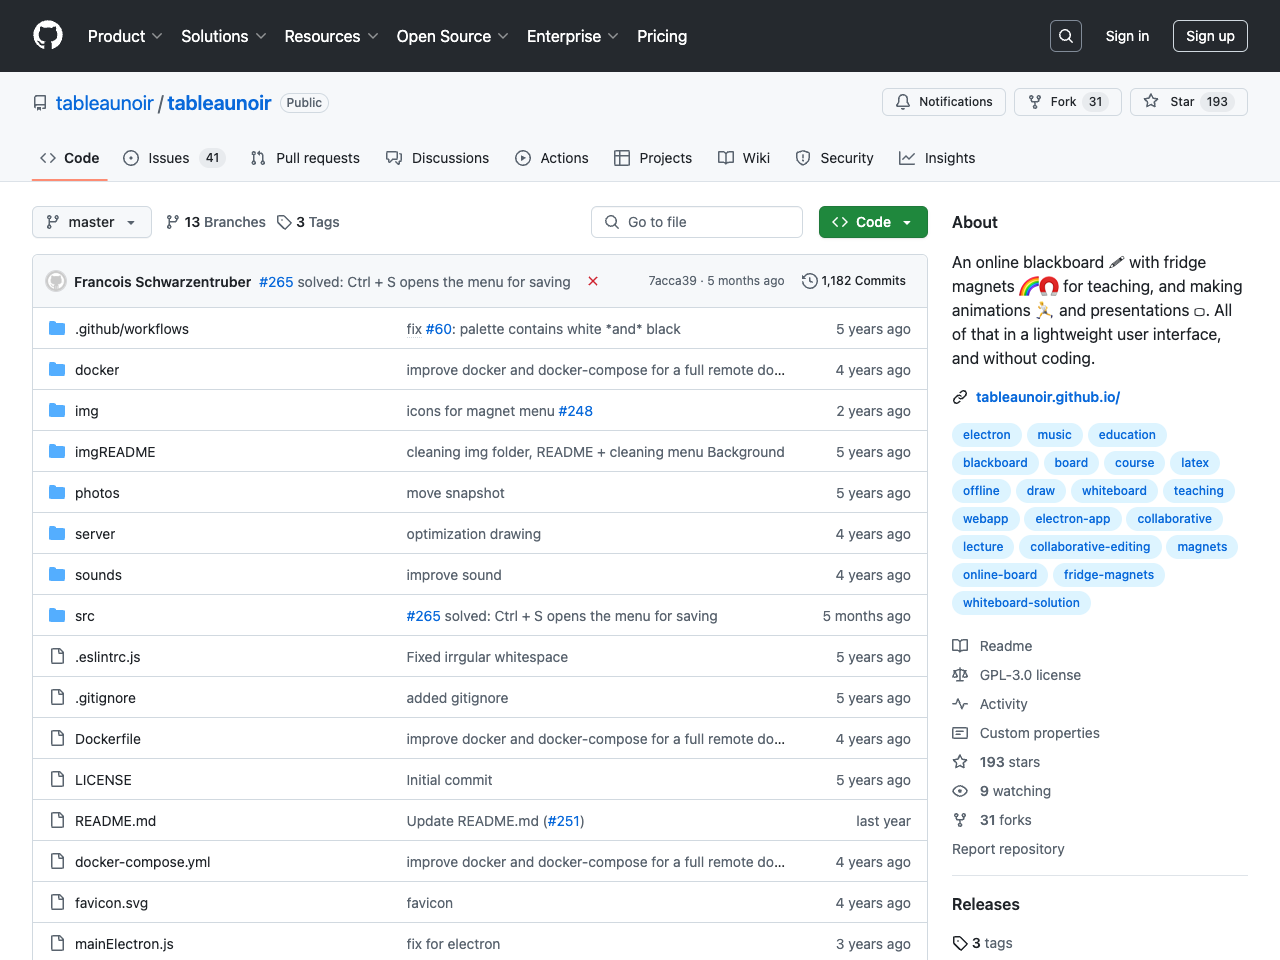
Task: Open the 1,182 Commits history
Action: [x=854, y=281]
